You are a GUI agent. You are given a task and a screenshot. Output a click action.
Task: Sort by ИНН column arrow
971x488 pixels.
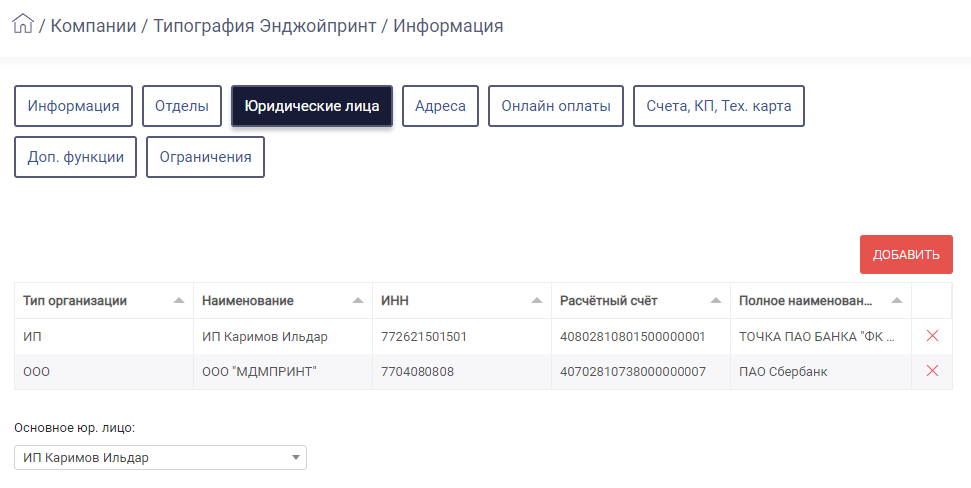(x=537, y=300)
